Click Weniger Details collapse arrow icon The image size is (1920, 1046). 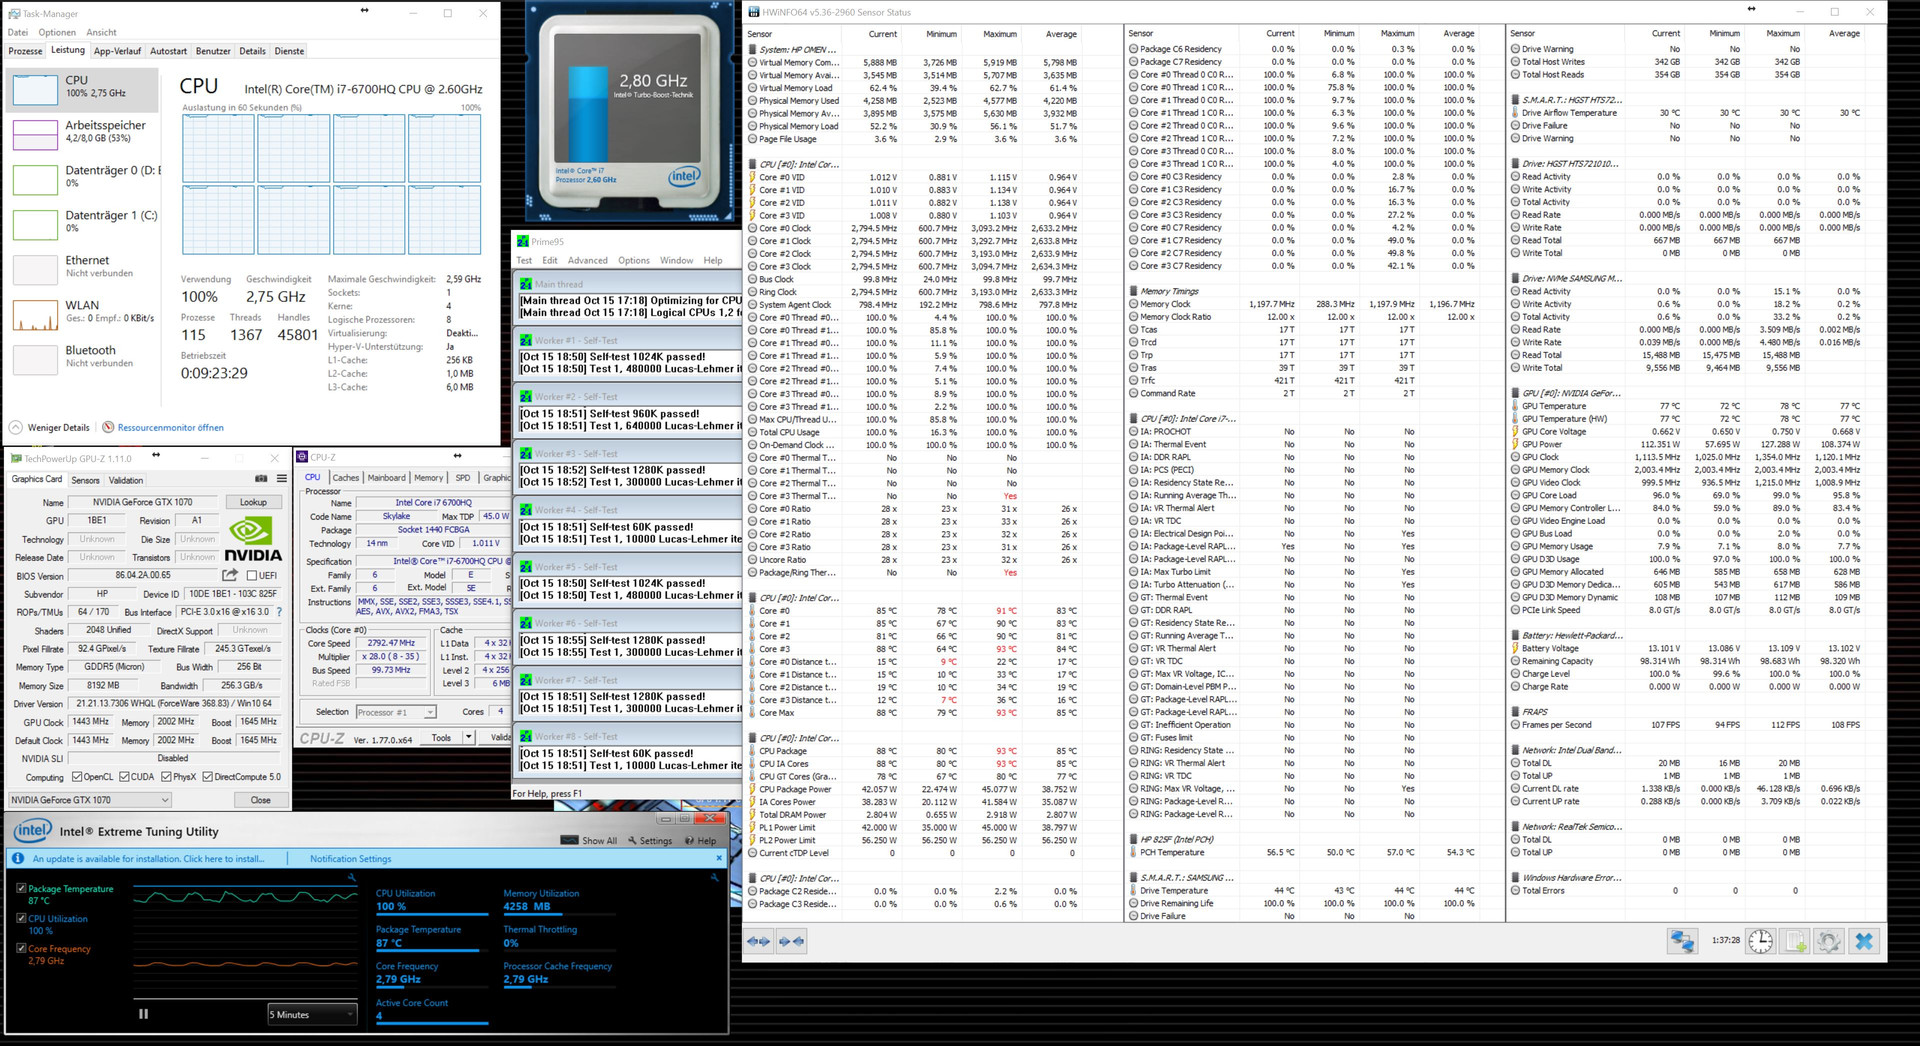(16, 427)
